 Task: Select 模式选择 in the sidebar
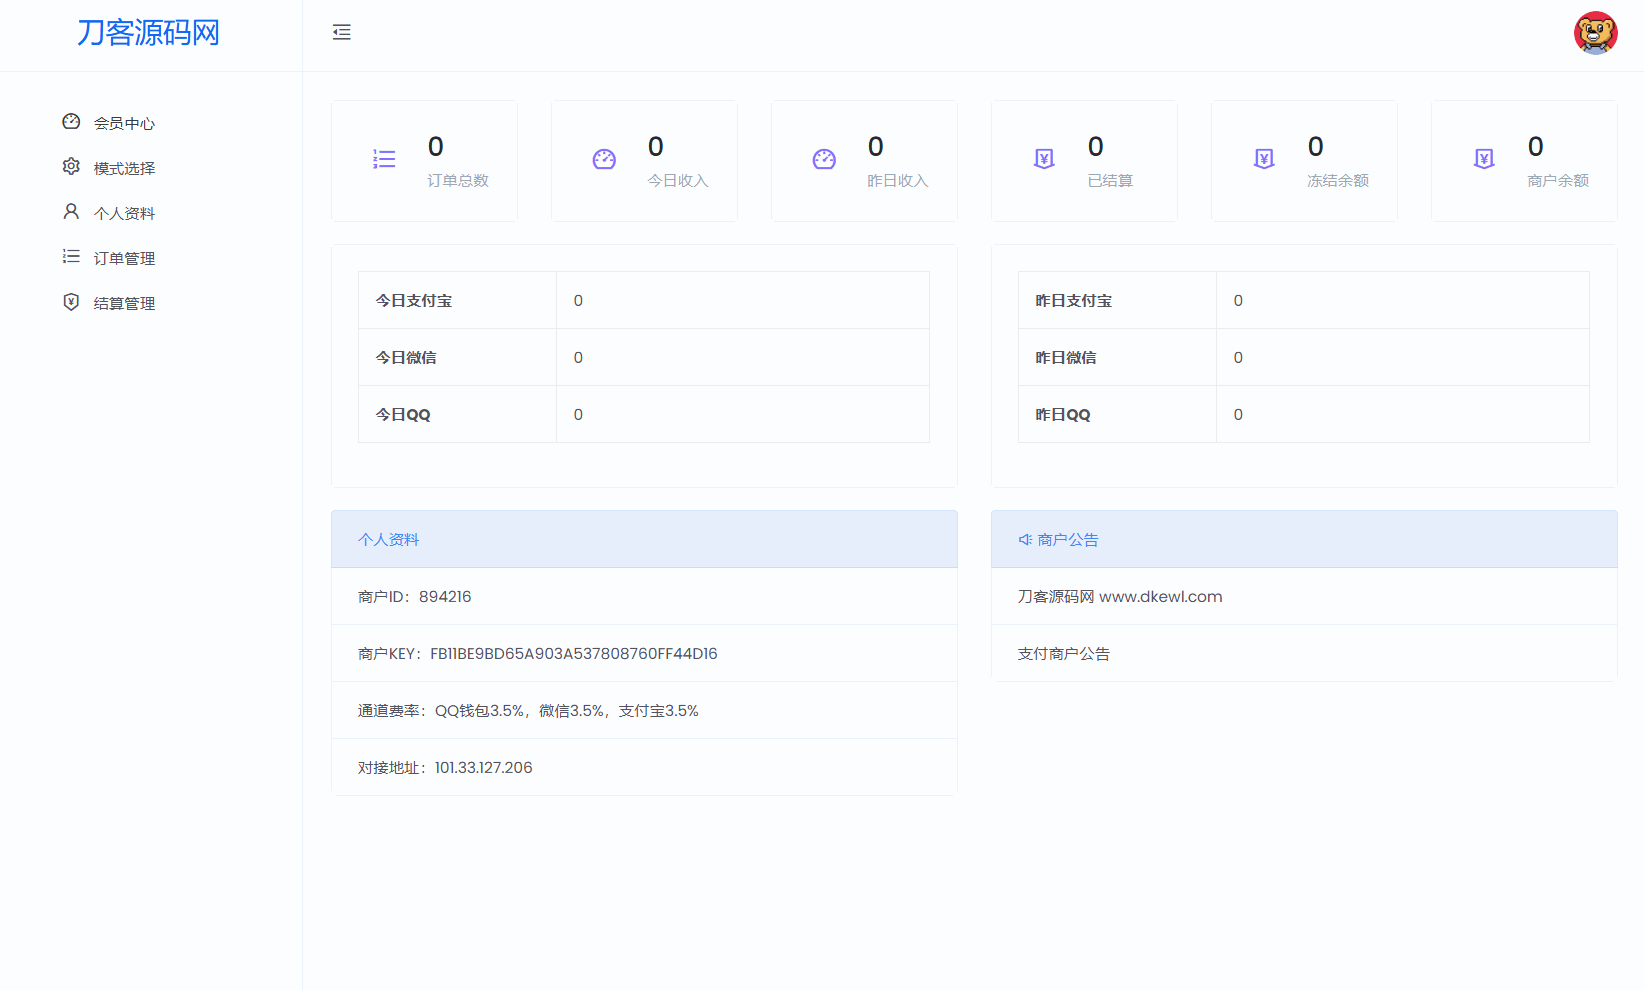[x=124, y=168]
